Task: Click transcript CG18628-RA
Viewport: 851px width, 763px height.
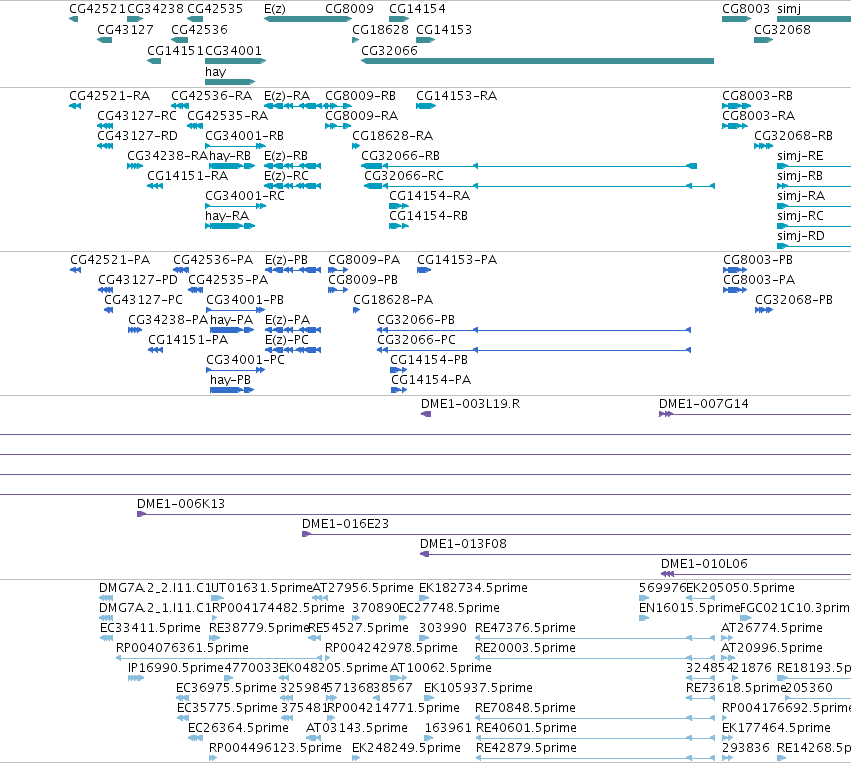Action: pyautogui.click(x=392, y=136)
